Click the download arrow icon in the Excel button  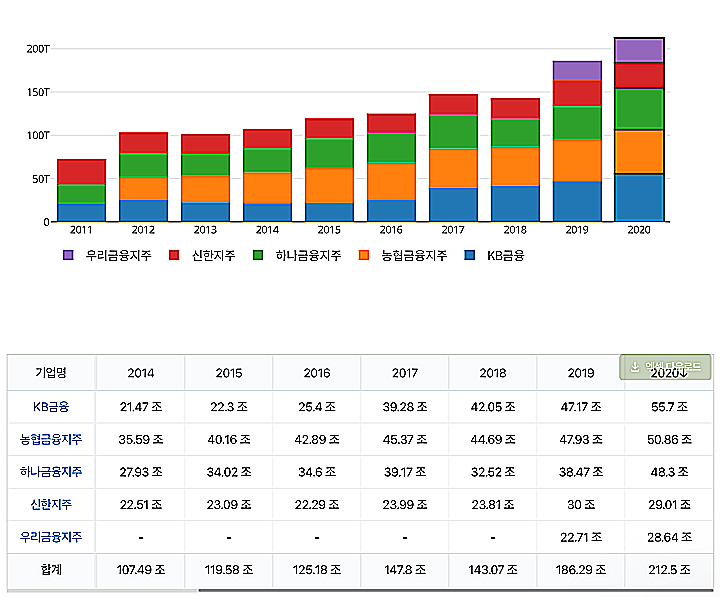[x=635, y=367]
